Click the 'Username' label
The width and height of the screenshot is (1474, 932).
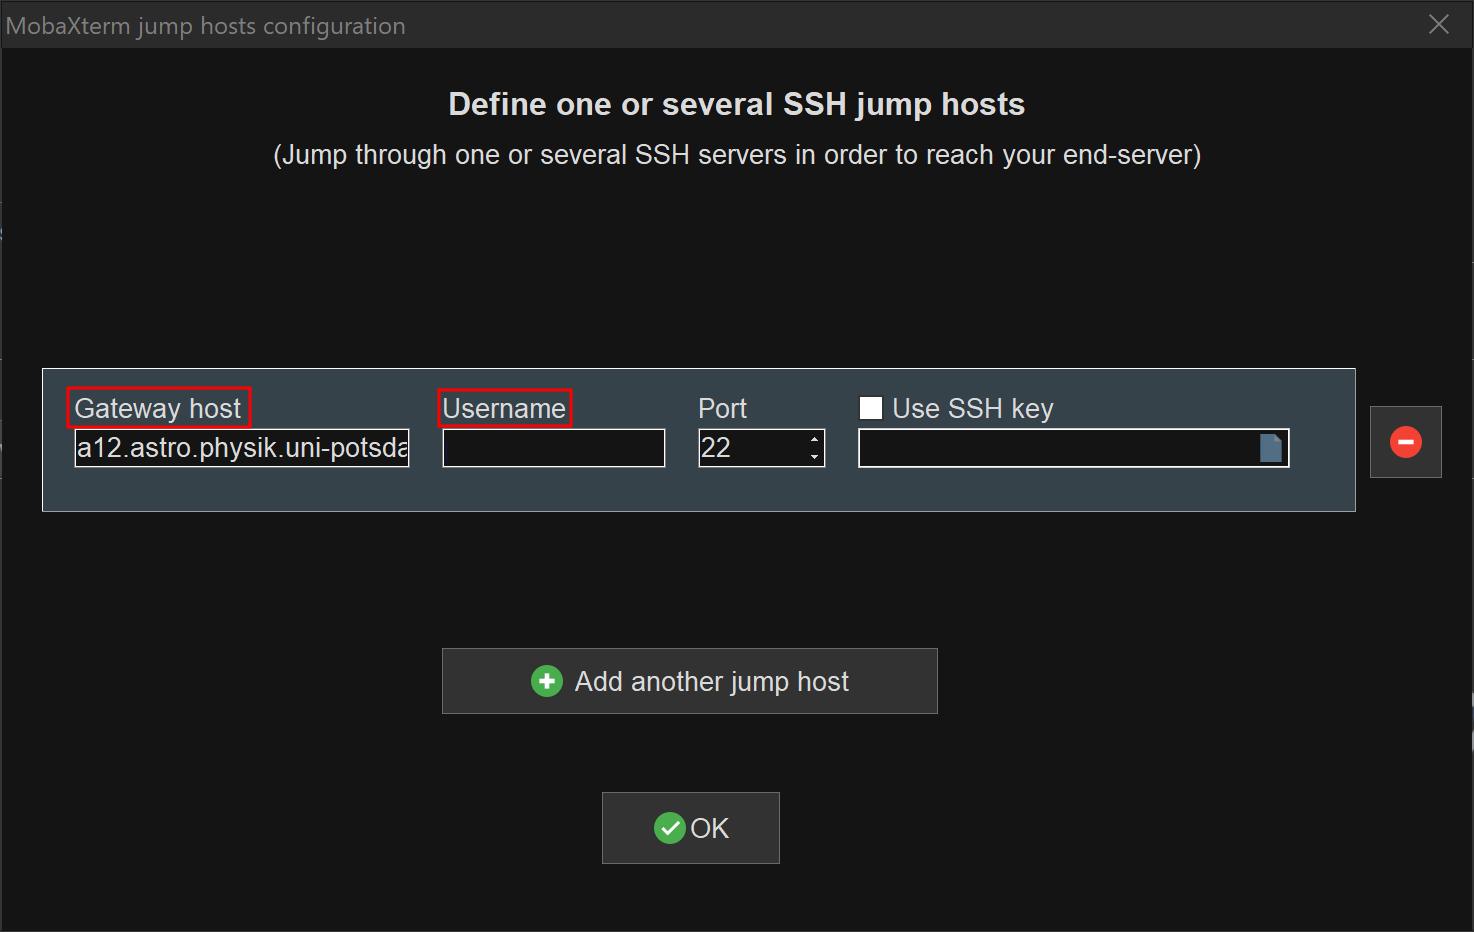[504, 408]
